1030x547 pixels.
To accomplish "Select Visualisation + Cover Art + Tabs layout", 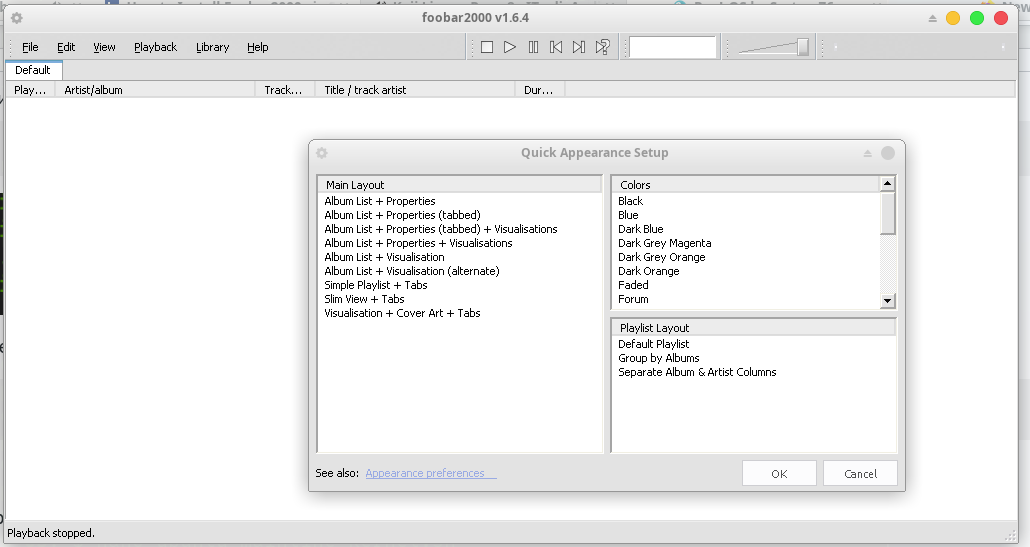I will (402, 313).
